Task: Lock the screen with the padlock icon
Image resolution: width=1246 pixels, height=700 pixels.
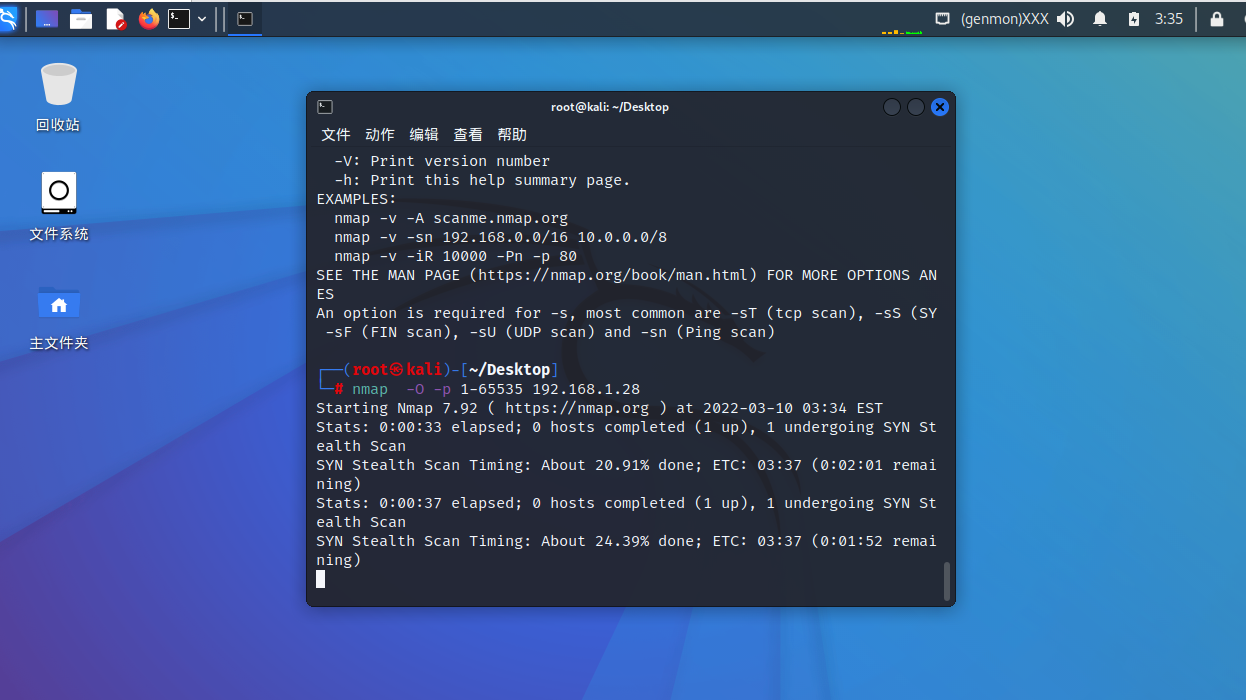Action: point(1217,19)
